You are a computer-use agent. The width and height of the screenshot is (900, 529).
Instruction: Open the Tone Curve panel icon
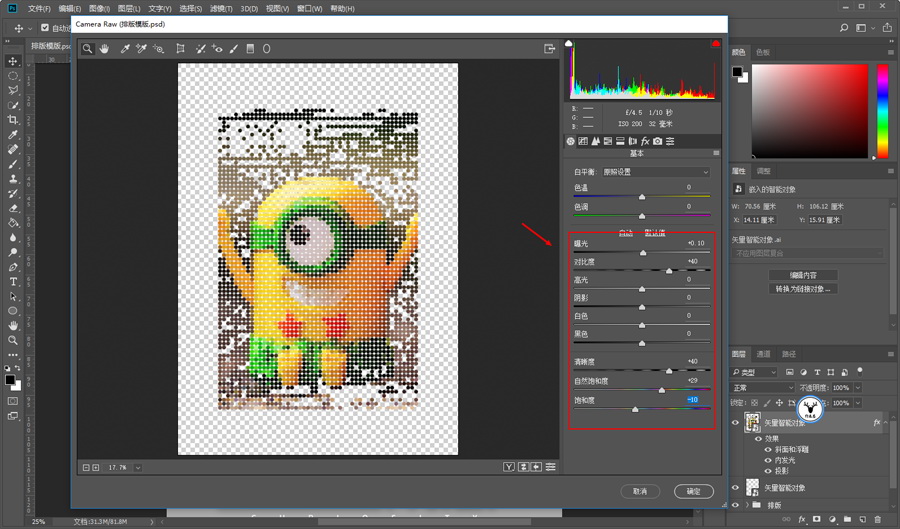click(x=583, y=141)
